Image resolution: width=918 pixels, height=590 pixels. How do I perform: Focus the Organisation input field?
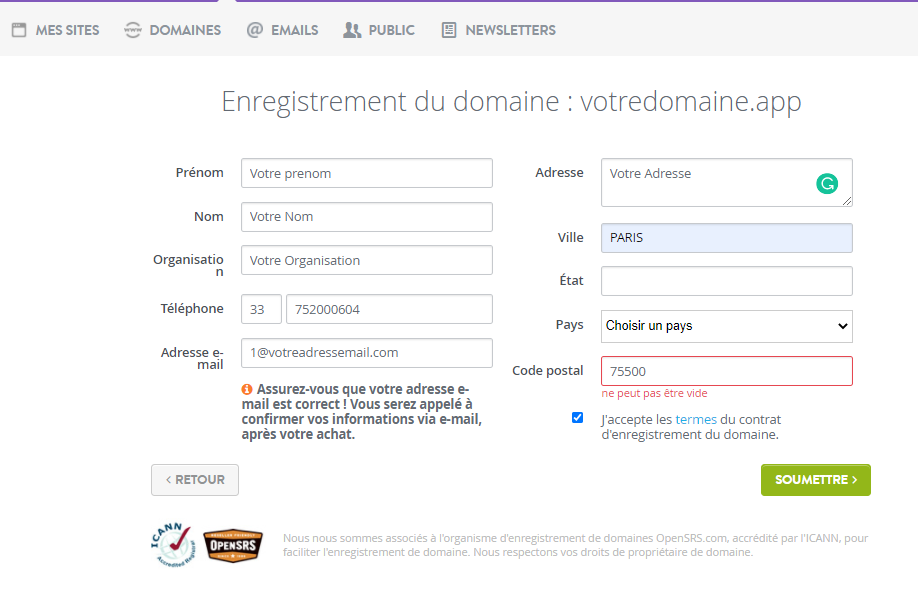[x=366, y=260]
